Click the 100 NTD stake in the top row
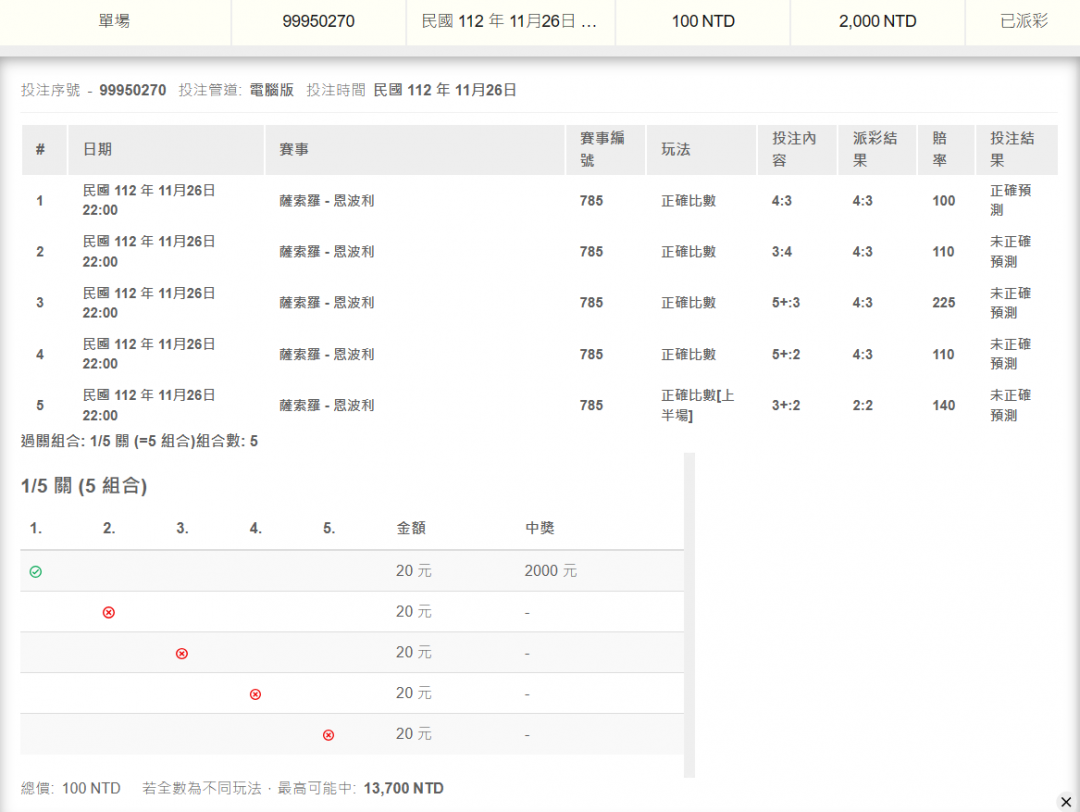Image resolution: width=1080 pixels, height=812 pixels. [703, 21]
